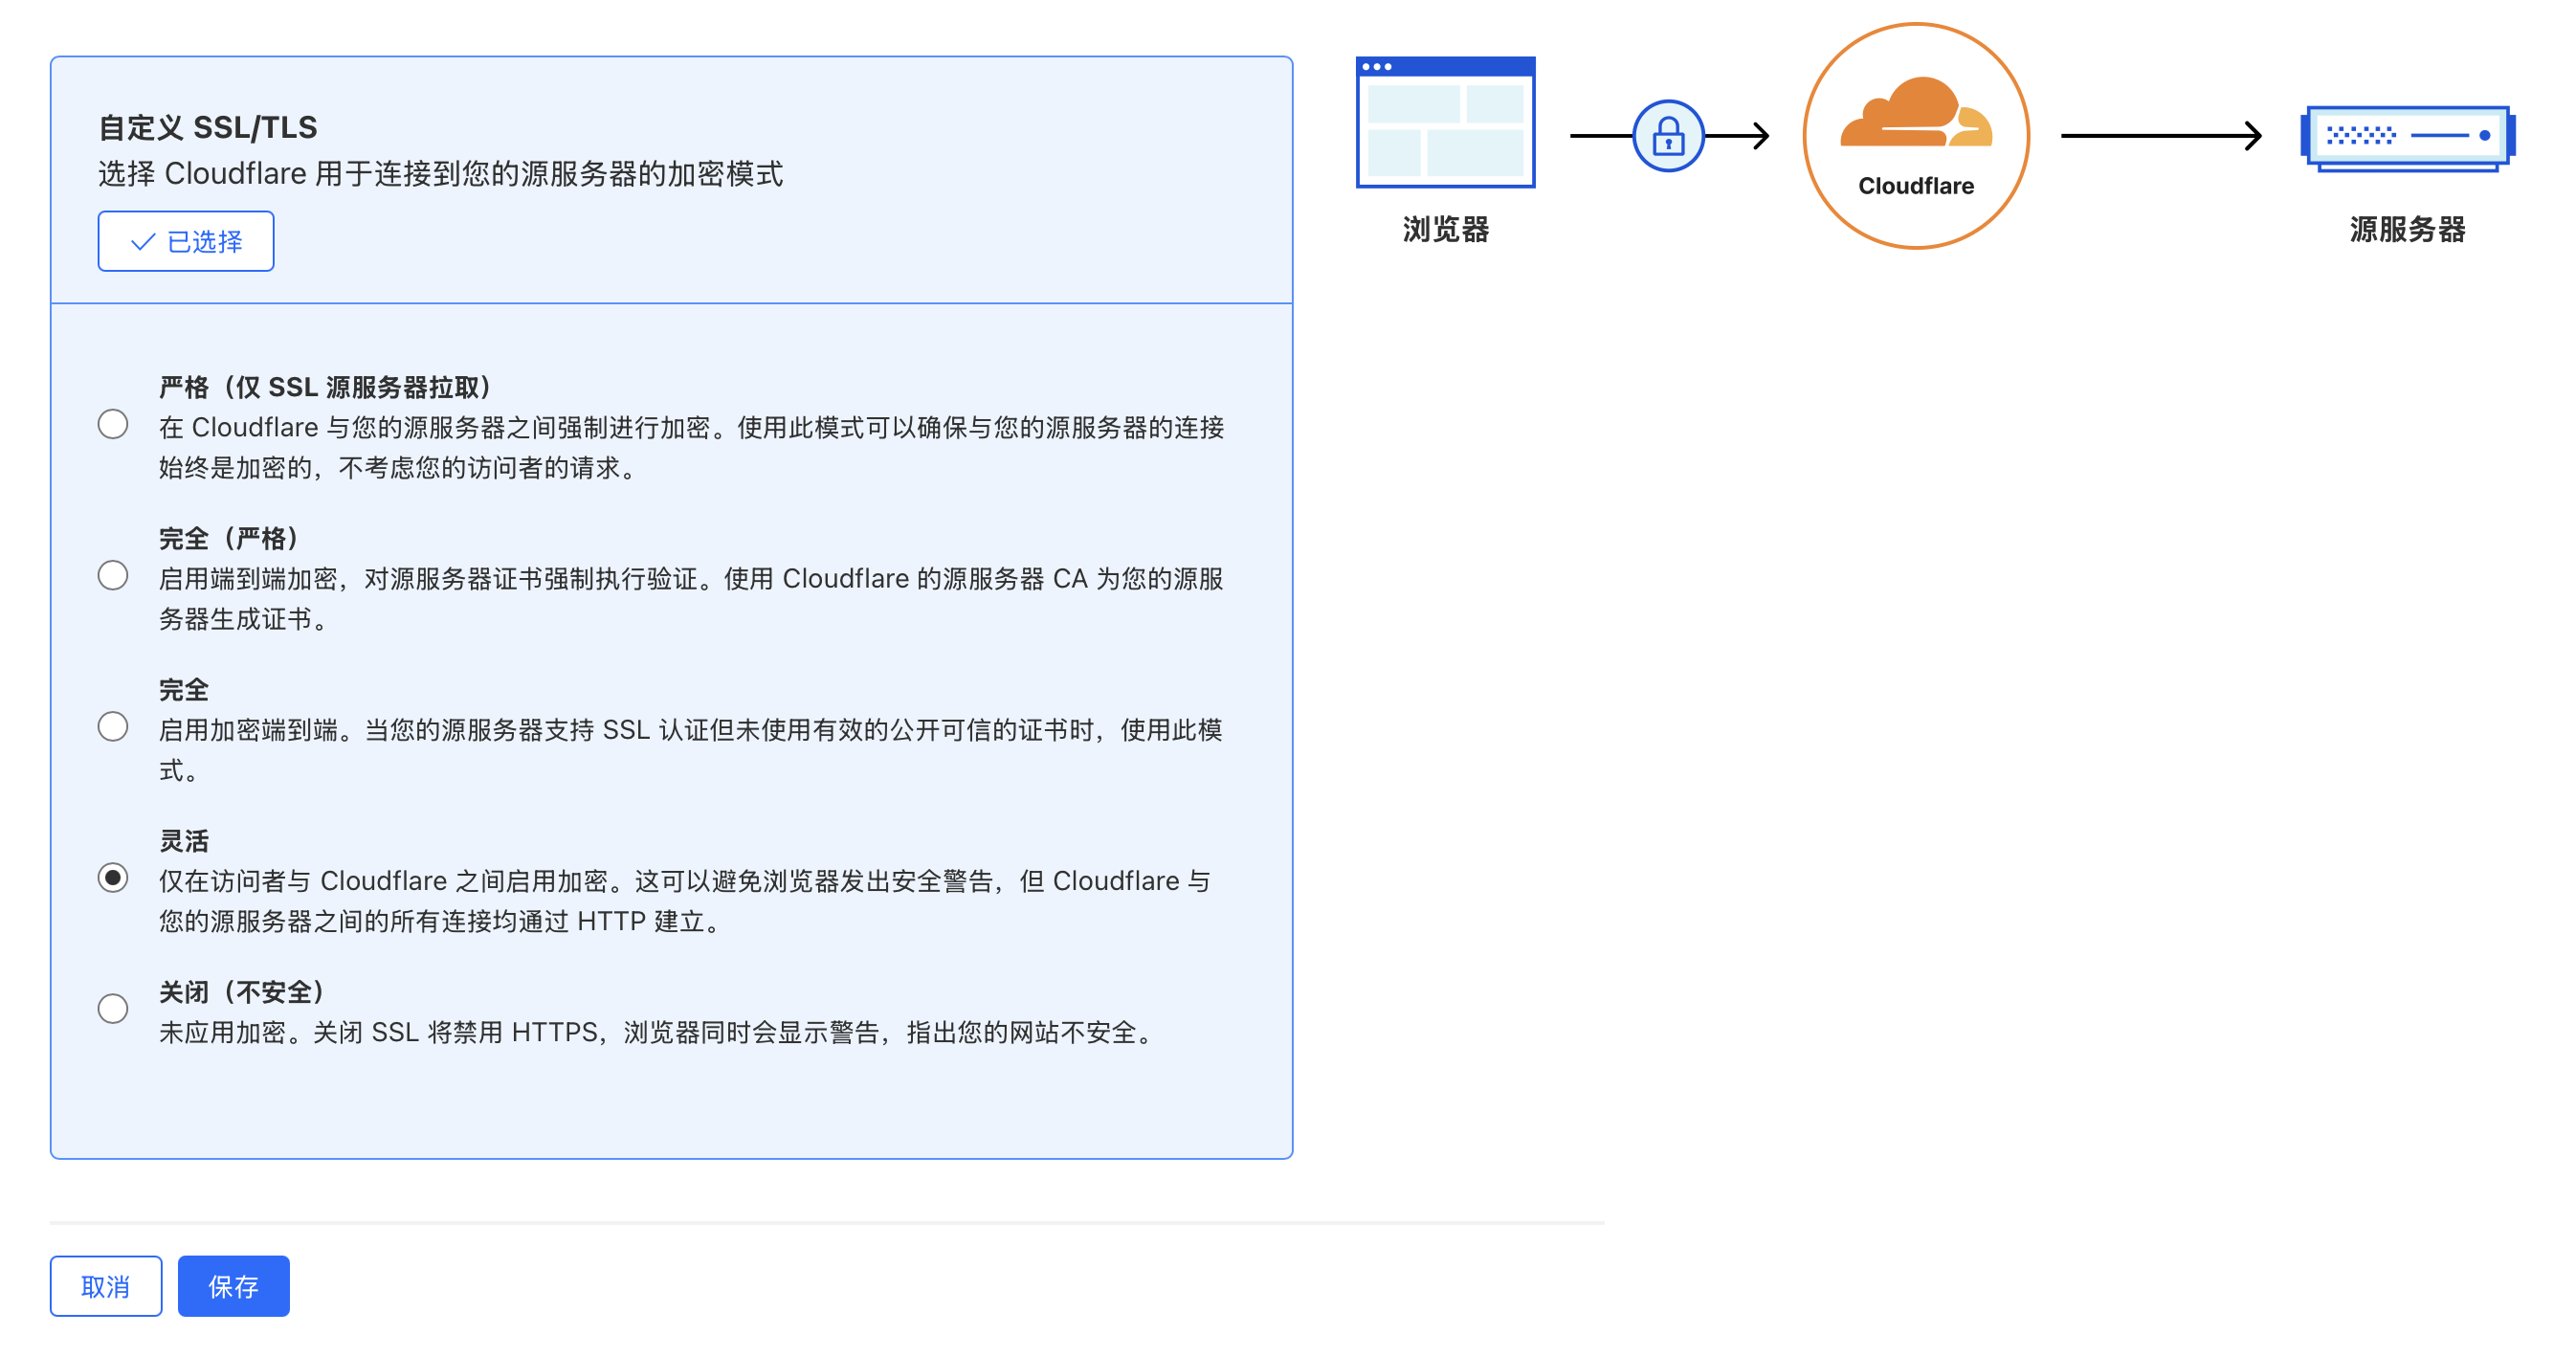Image resolution: width=2576 pixels, height=1357 pixels.
Task: Click the 灵活 option title text
Action: (x=184, y=841)
